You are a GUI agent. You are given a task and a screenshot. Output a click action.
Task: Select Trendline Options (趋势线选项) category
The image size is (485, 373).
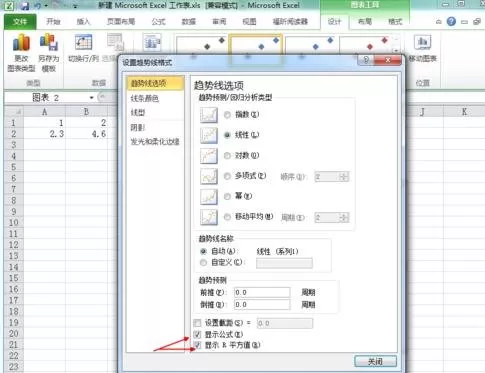[x=155, y=83]
